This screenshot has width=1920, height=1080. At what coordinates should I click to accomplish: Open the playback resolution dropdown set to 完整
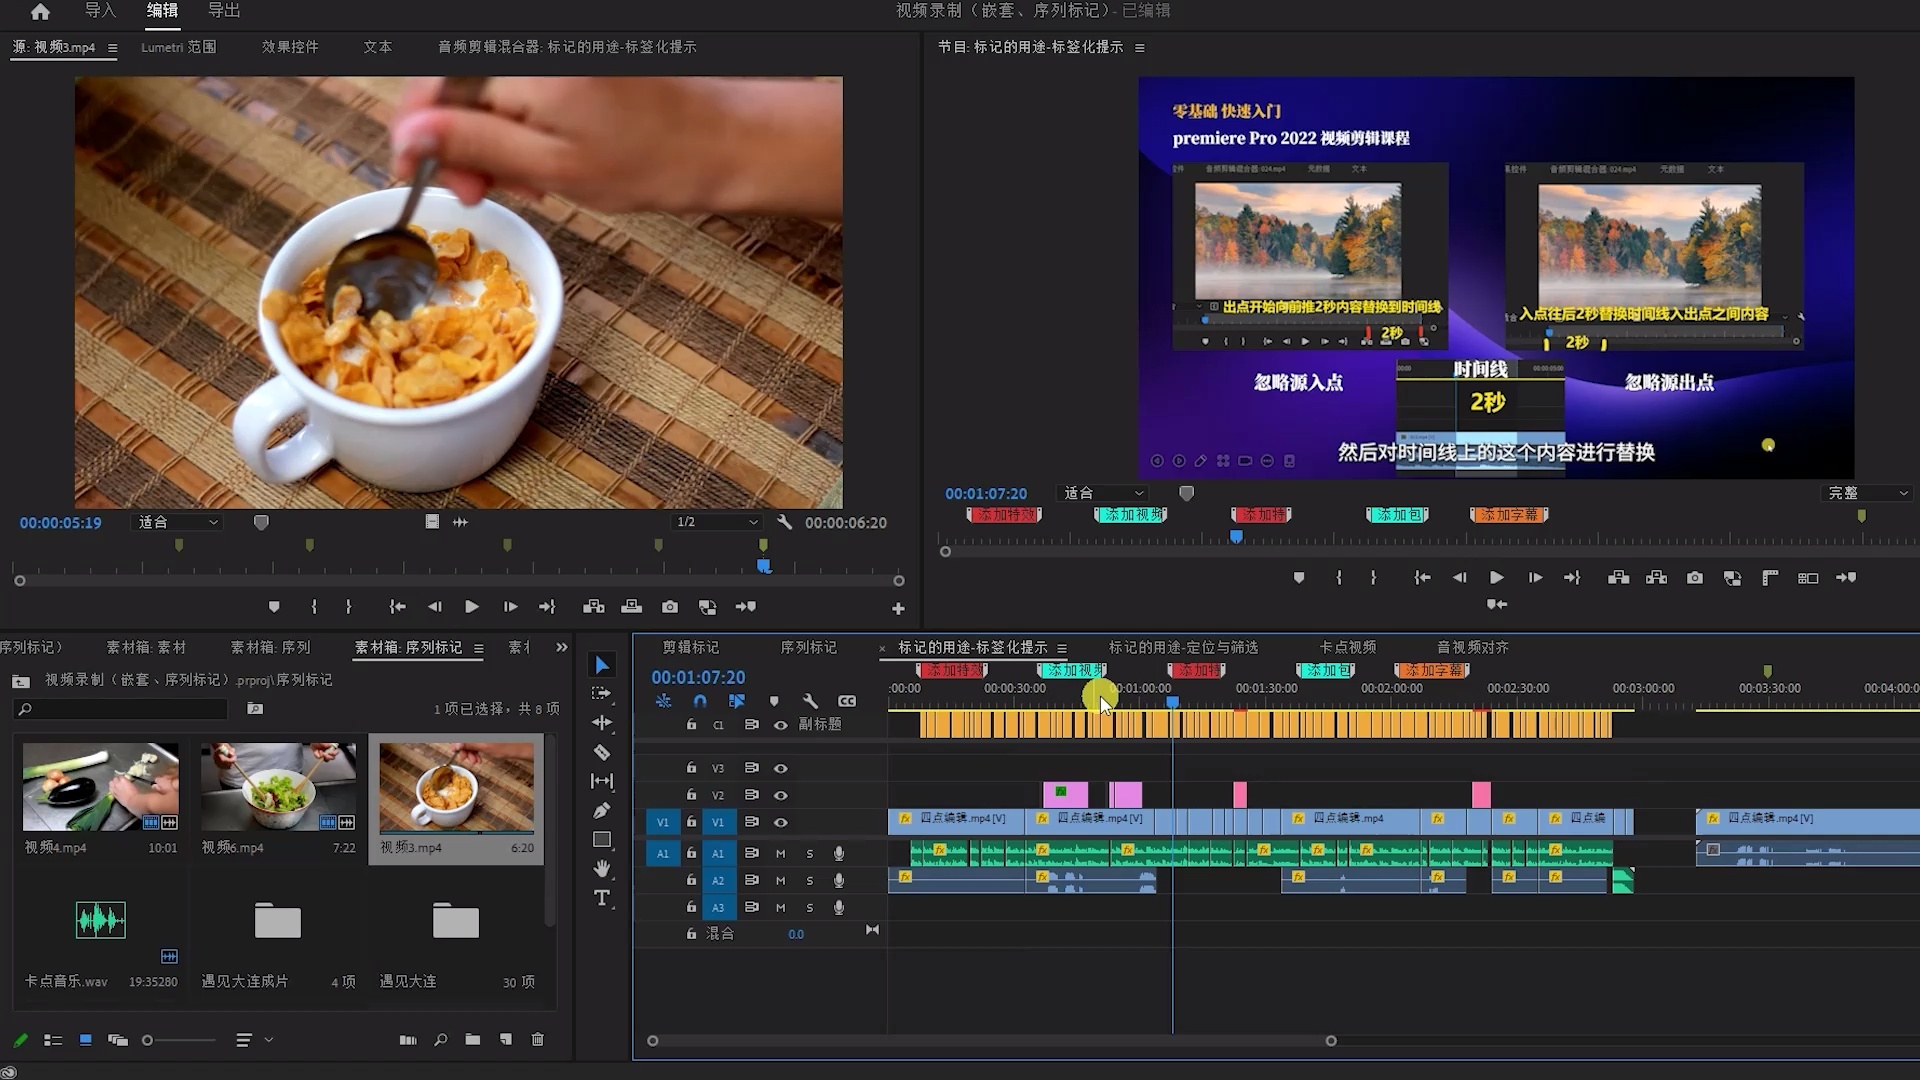point(1865,492)
